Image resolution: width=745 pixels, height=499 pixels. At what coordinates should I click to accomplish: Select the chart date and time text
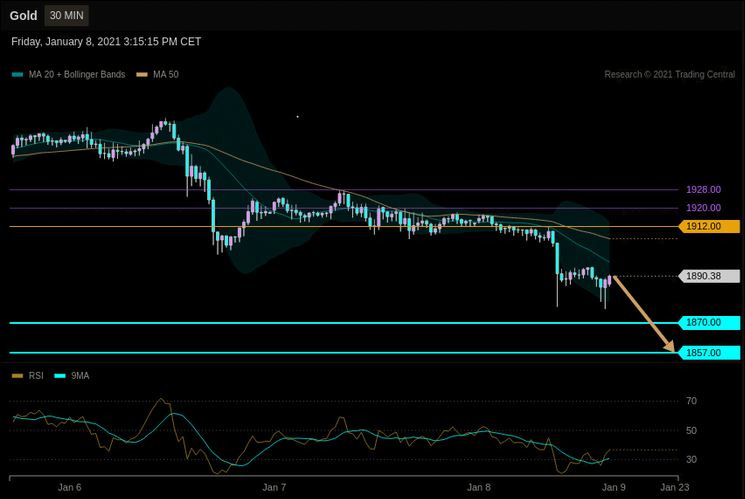coord(106,42)
